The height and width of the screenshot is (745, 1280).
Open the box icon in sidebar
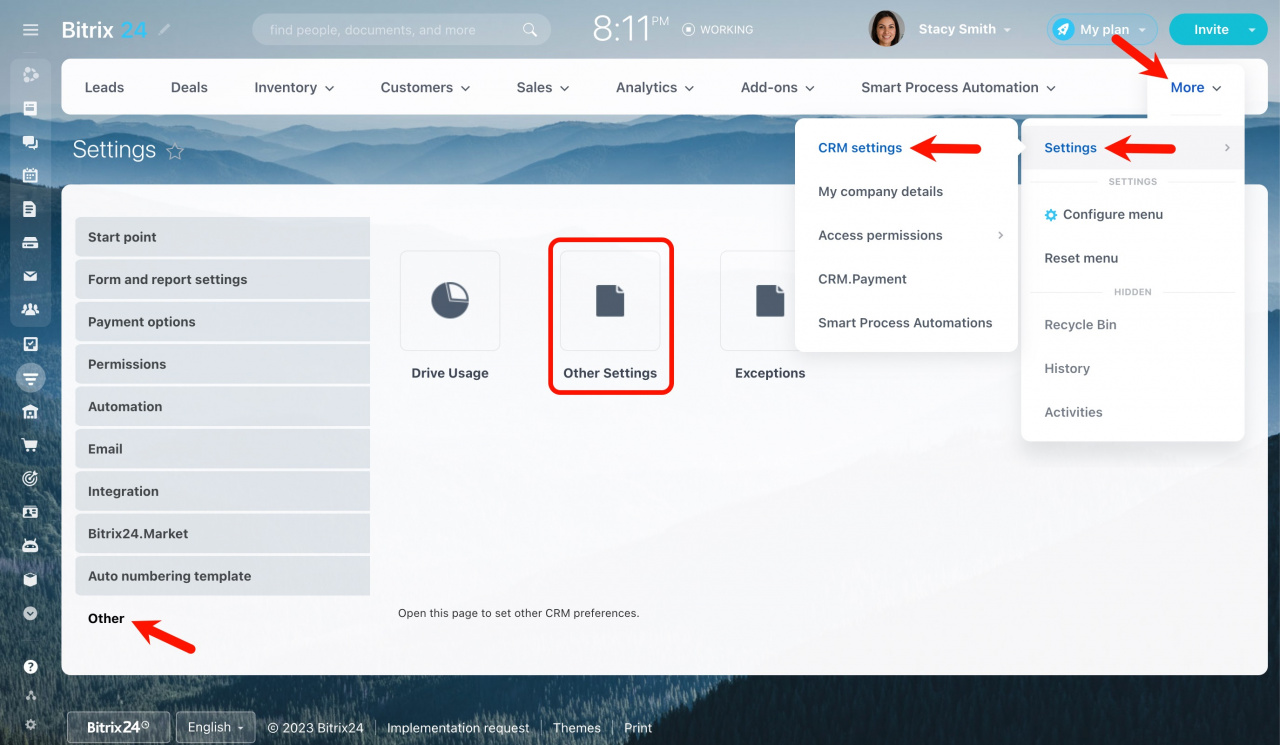(31, 580)
